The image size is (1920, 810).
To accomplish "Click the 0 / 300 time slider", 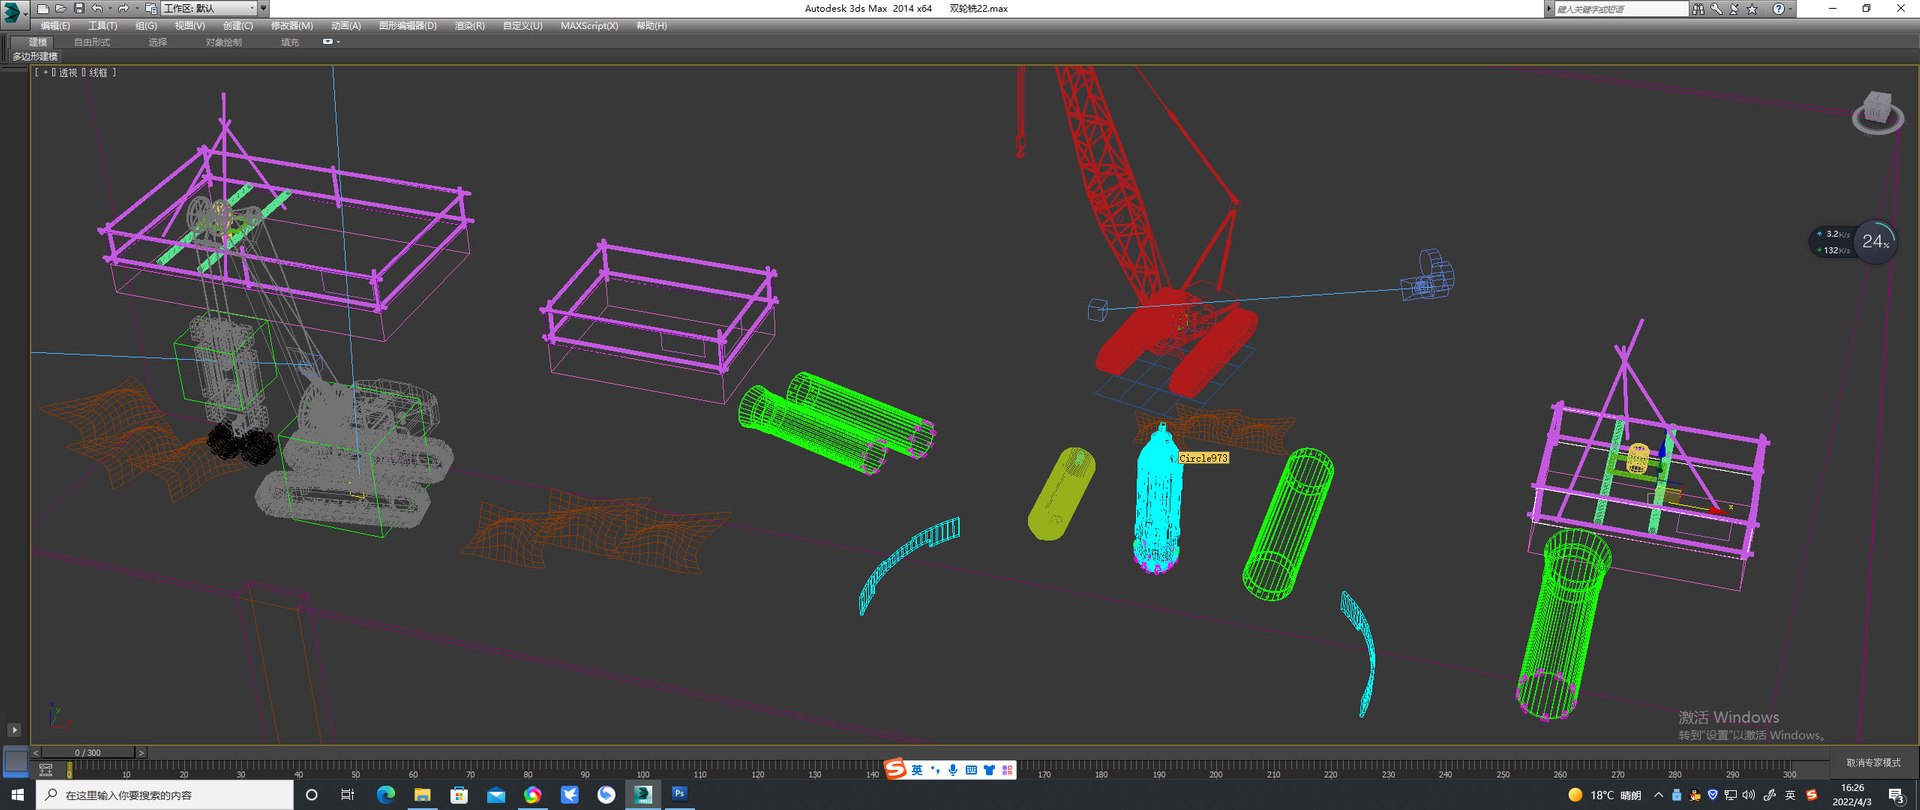I will coord(87,752).
